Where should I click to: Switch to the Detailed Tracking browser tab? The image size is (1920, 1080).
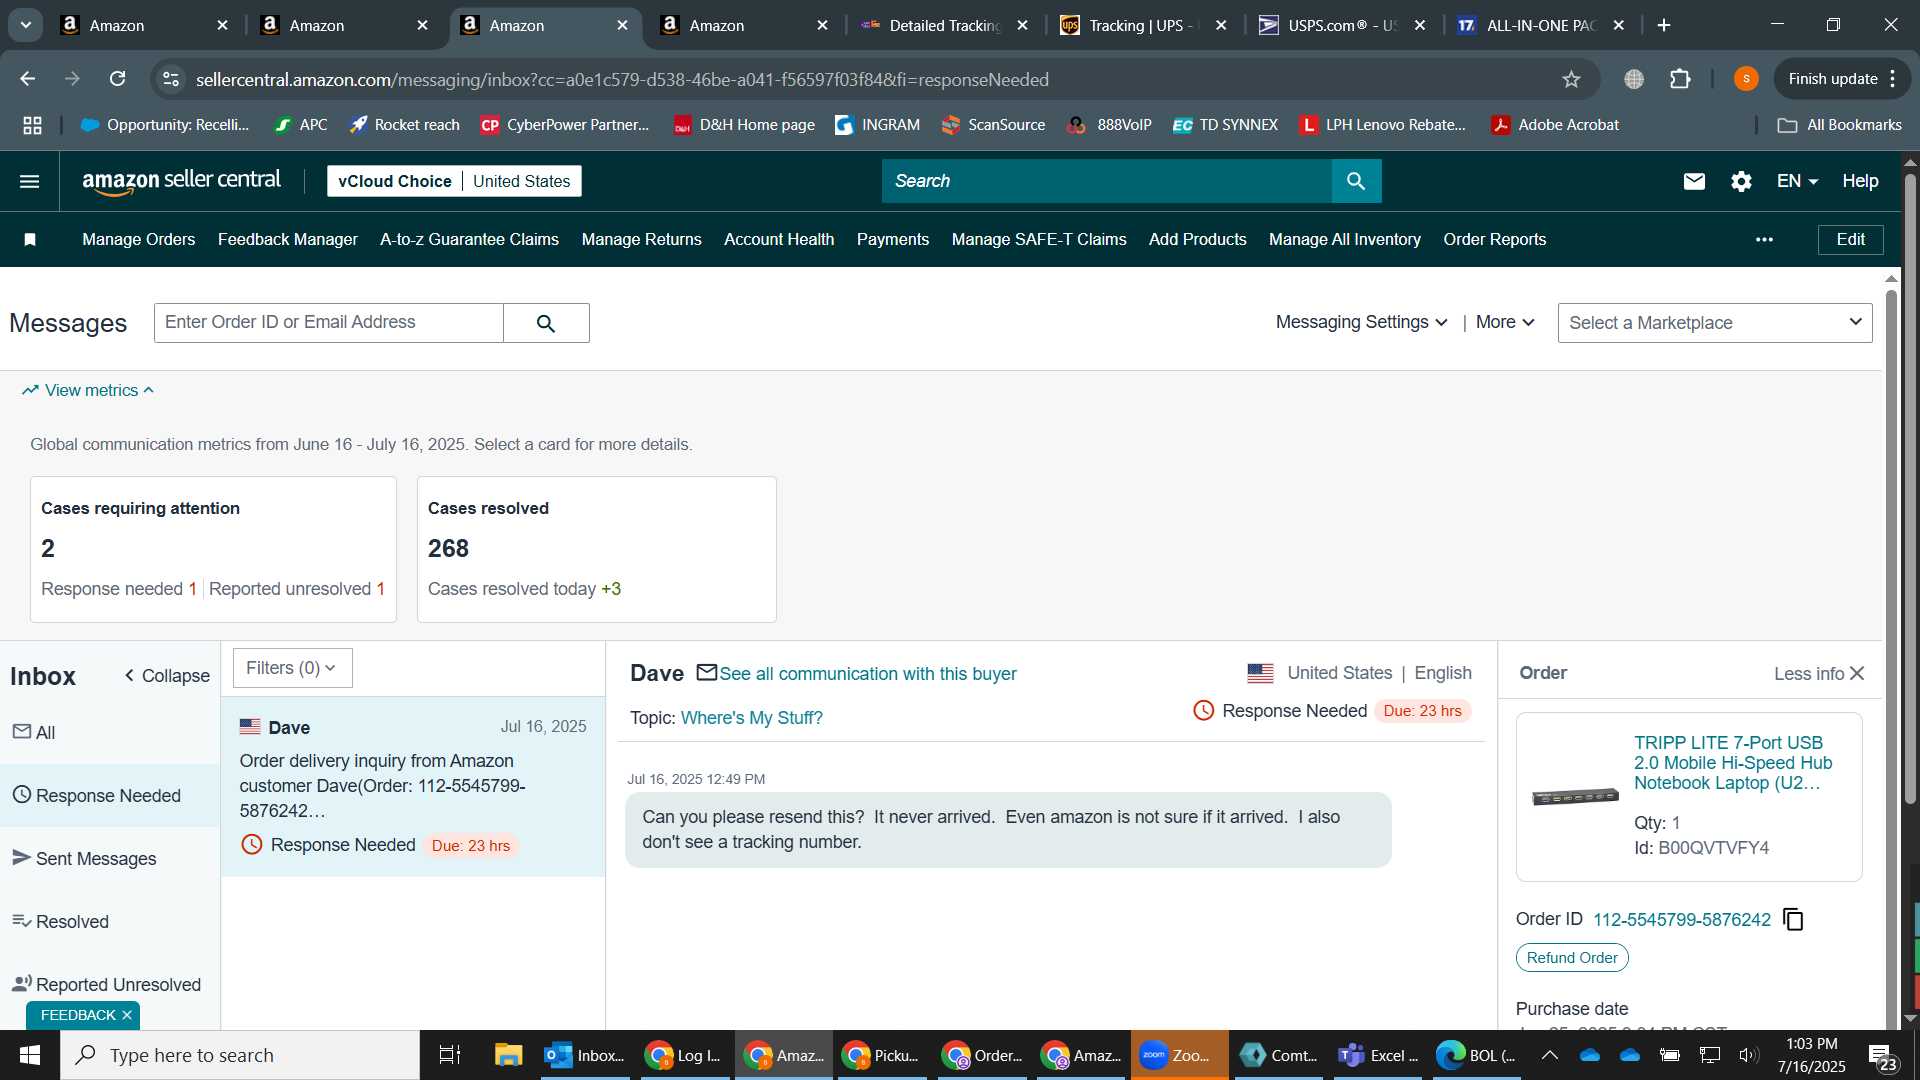(x=943, y=25)
